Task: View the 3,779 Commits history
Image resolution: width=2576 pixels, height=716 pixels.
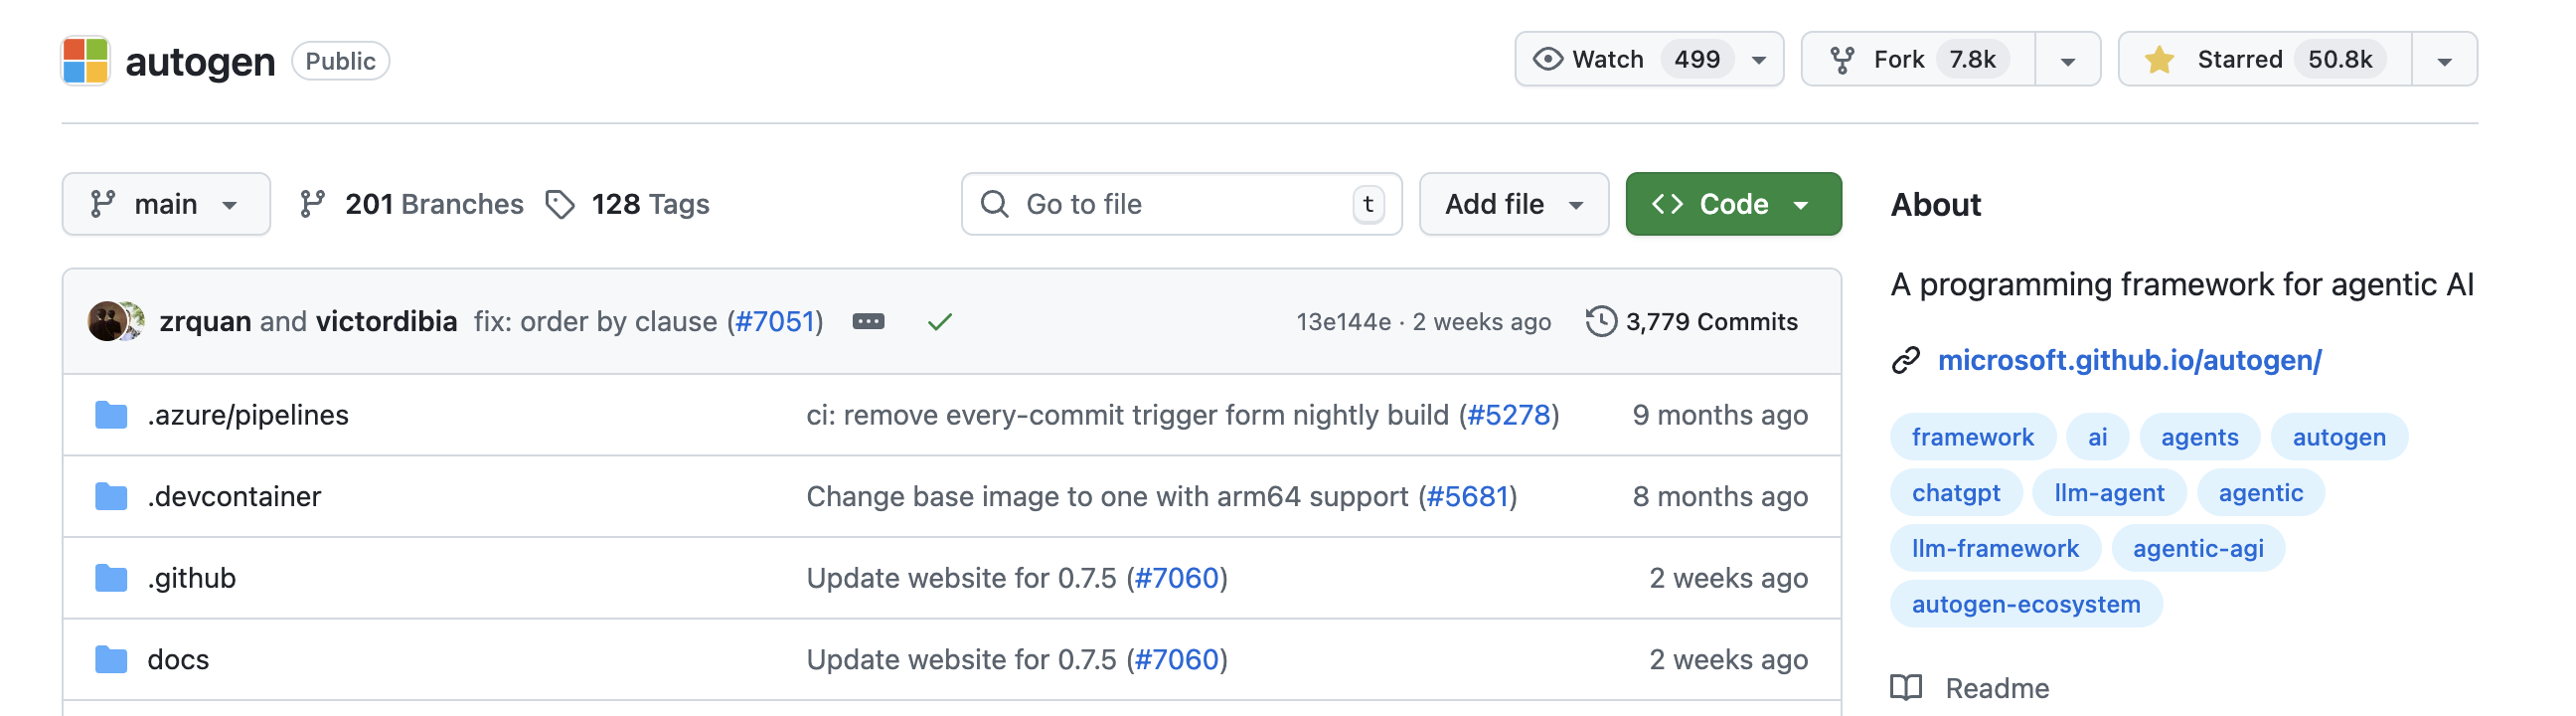Action: (x=1692, y=321)
